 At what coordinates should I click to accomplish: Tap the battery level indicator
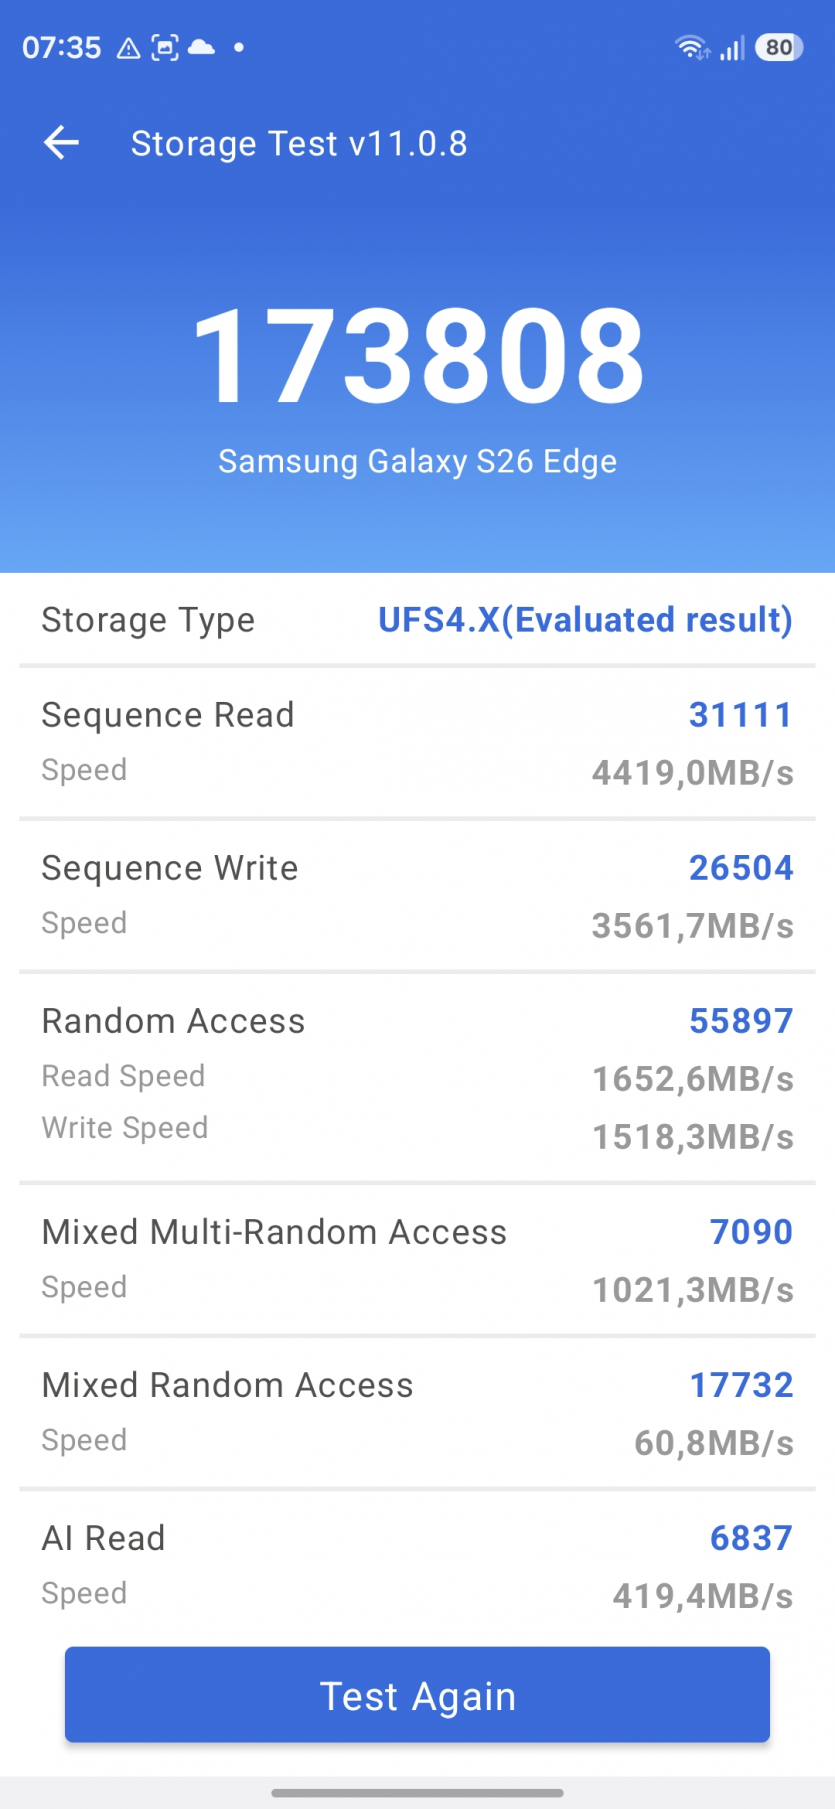pos(779,47)
